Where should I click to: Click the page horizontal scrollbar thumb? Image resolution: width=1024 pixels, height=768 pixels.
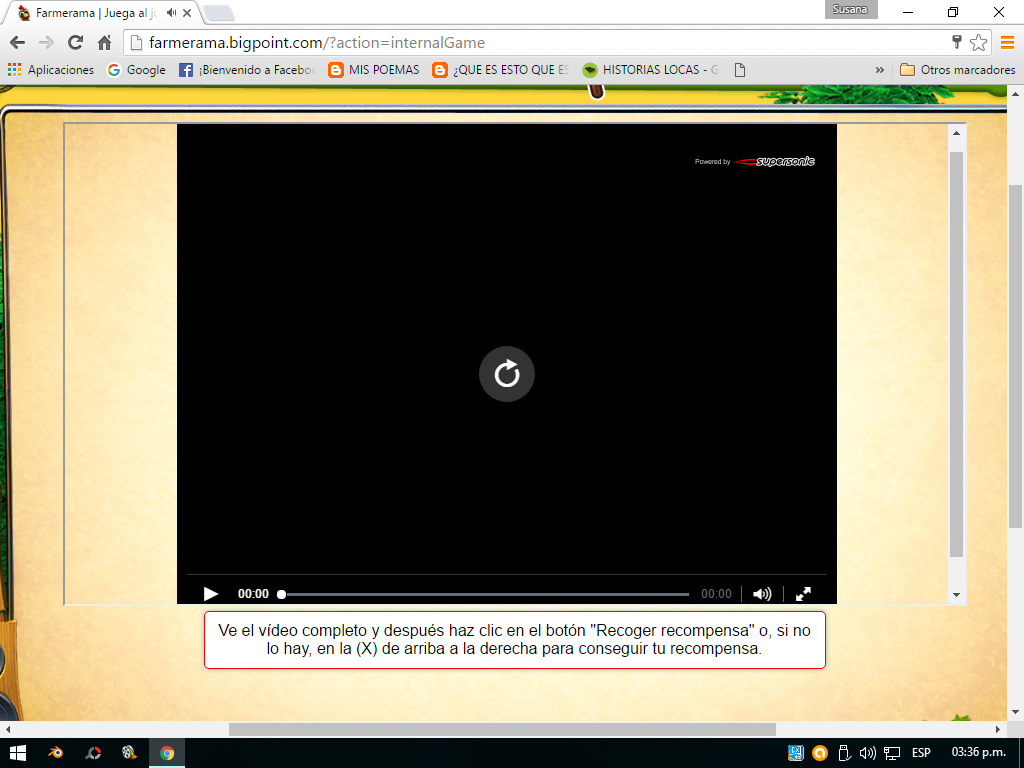502,729
